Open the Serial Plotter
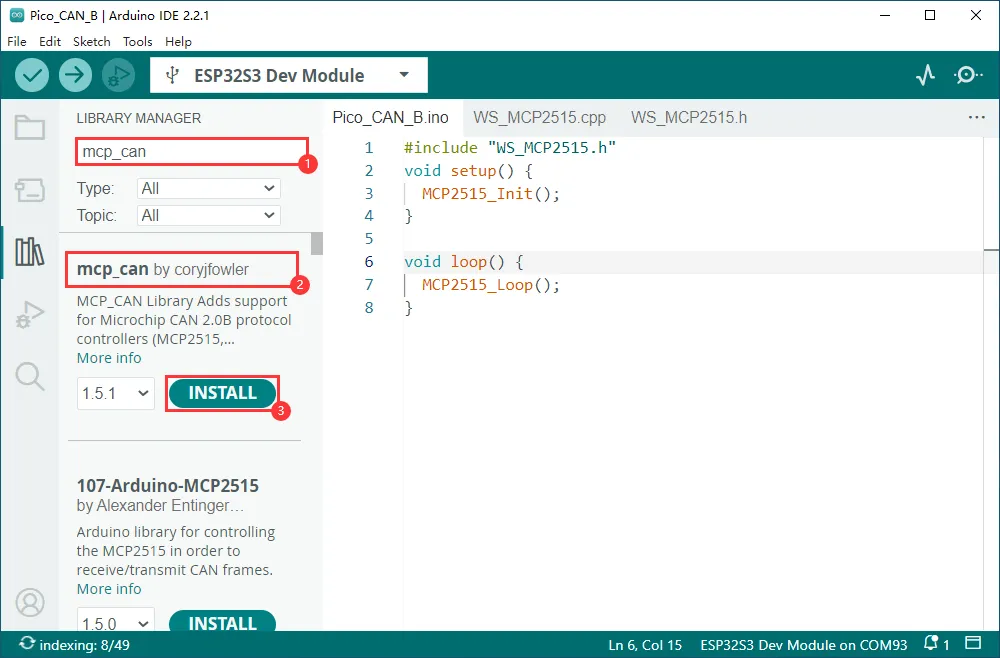This screenshot has height=658, width=1000. coord(925,75)
